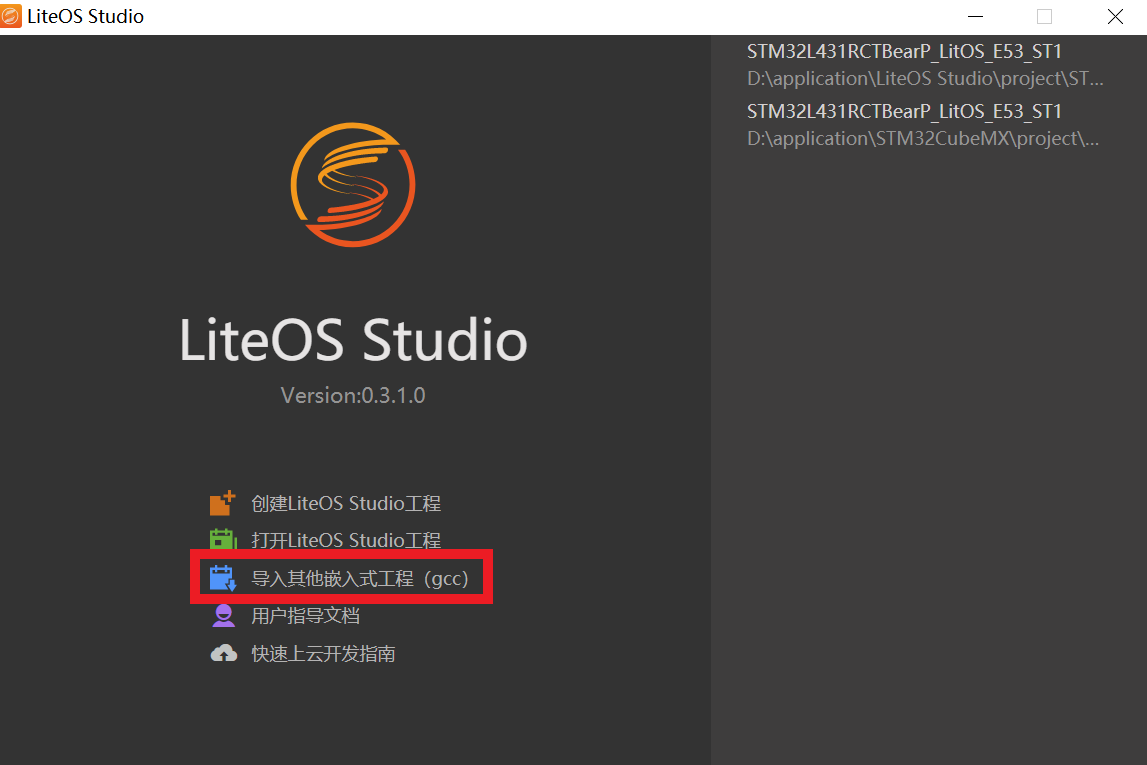
Task: Click the Version:0.3.1.0 label
Action: 353,396
